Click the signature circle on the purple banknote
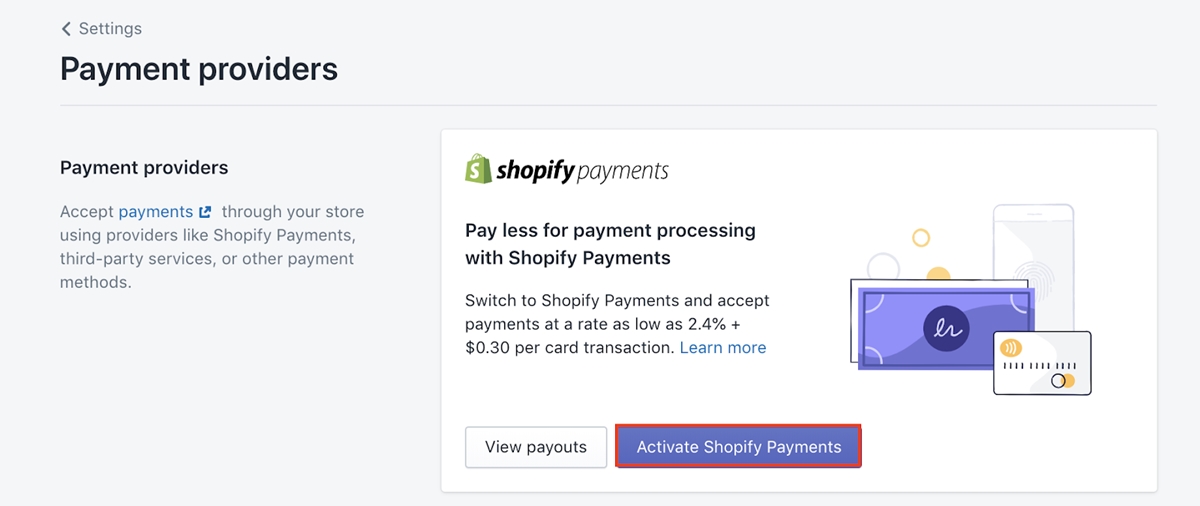1200x506 pixels. tap(946, 328)
